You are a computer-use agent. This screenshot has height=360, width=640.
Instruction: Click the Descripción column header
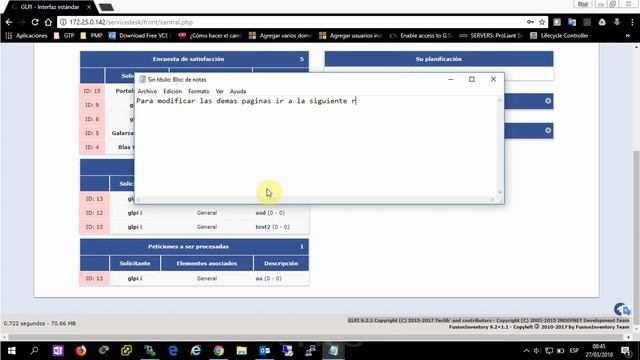click(281, 263)
